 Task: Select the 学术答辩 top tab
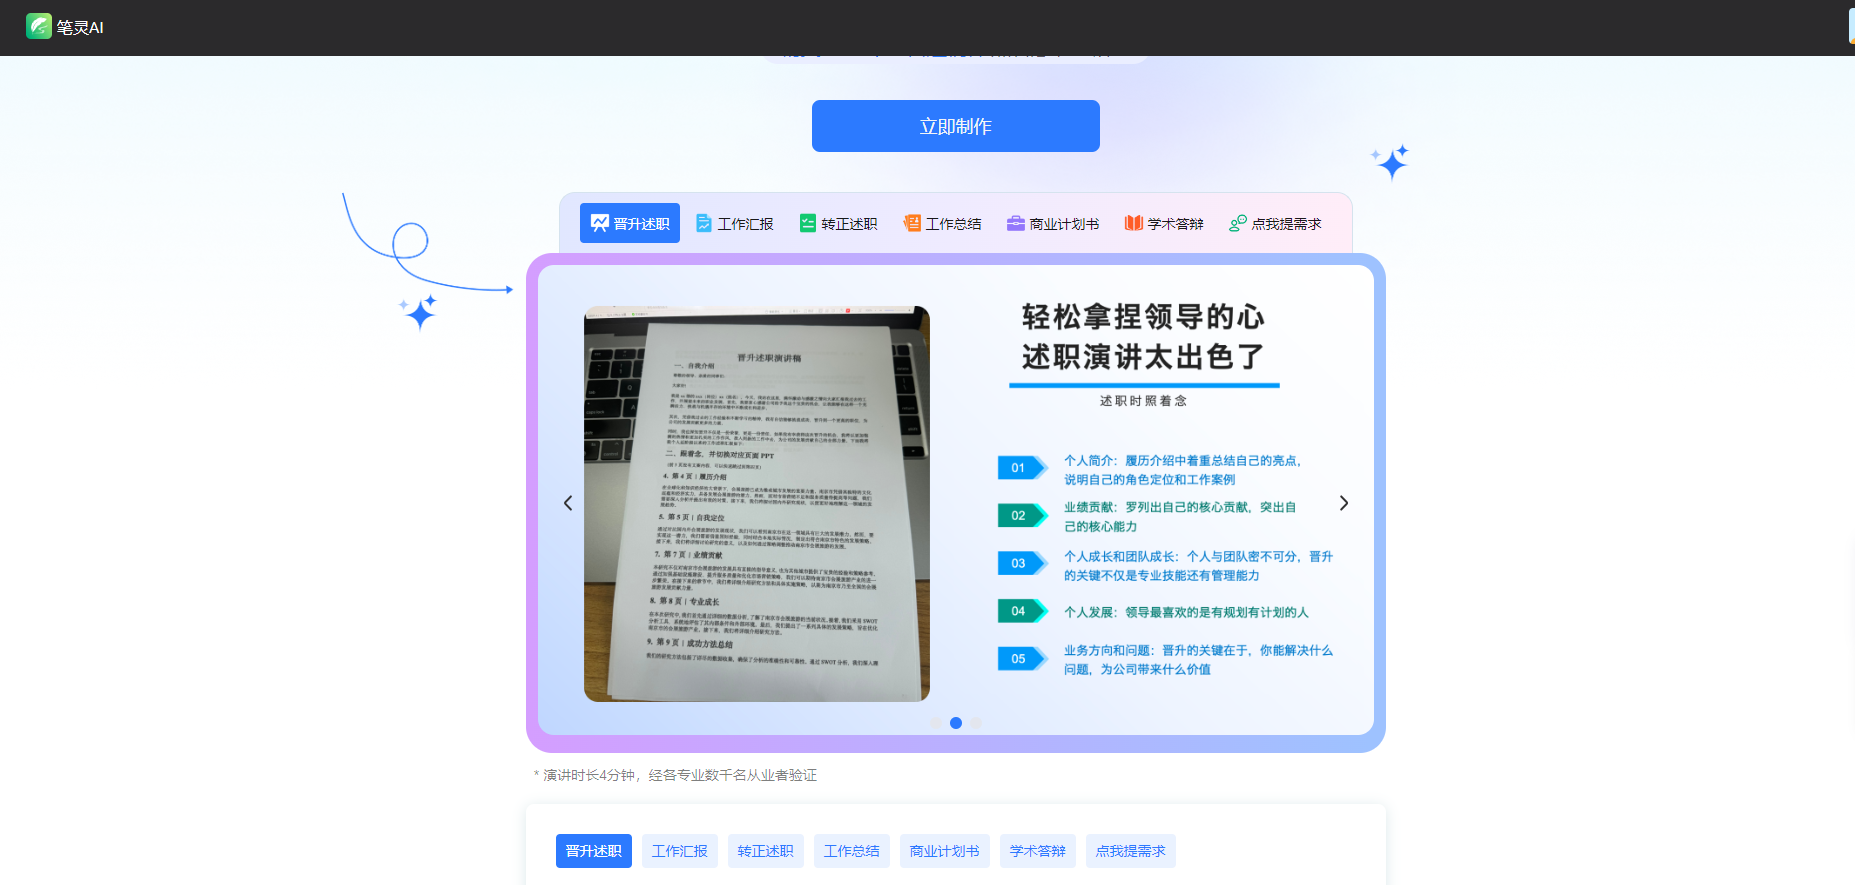1164,223
